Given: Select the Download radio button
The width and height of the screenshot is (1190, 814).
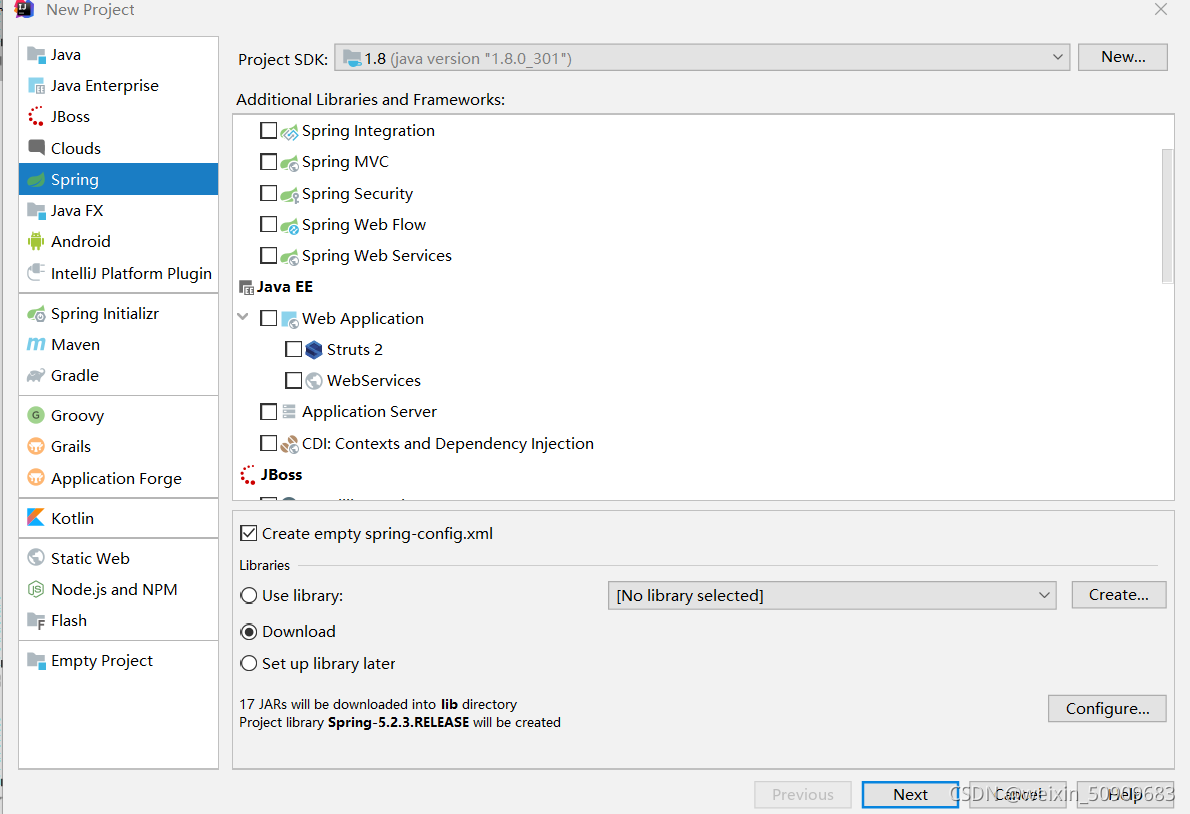Looking at the screenshot, I should 248,631.
